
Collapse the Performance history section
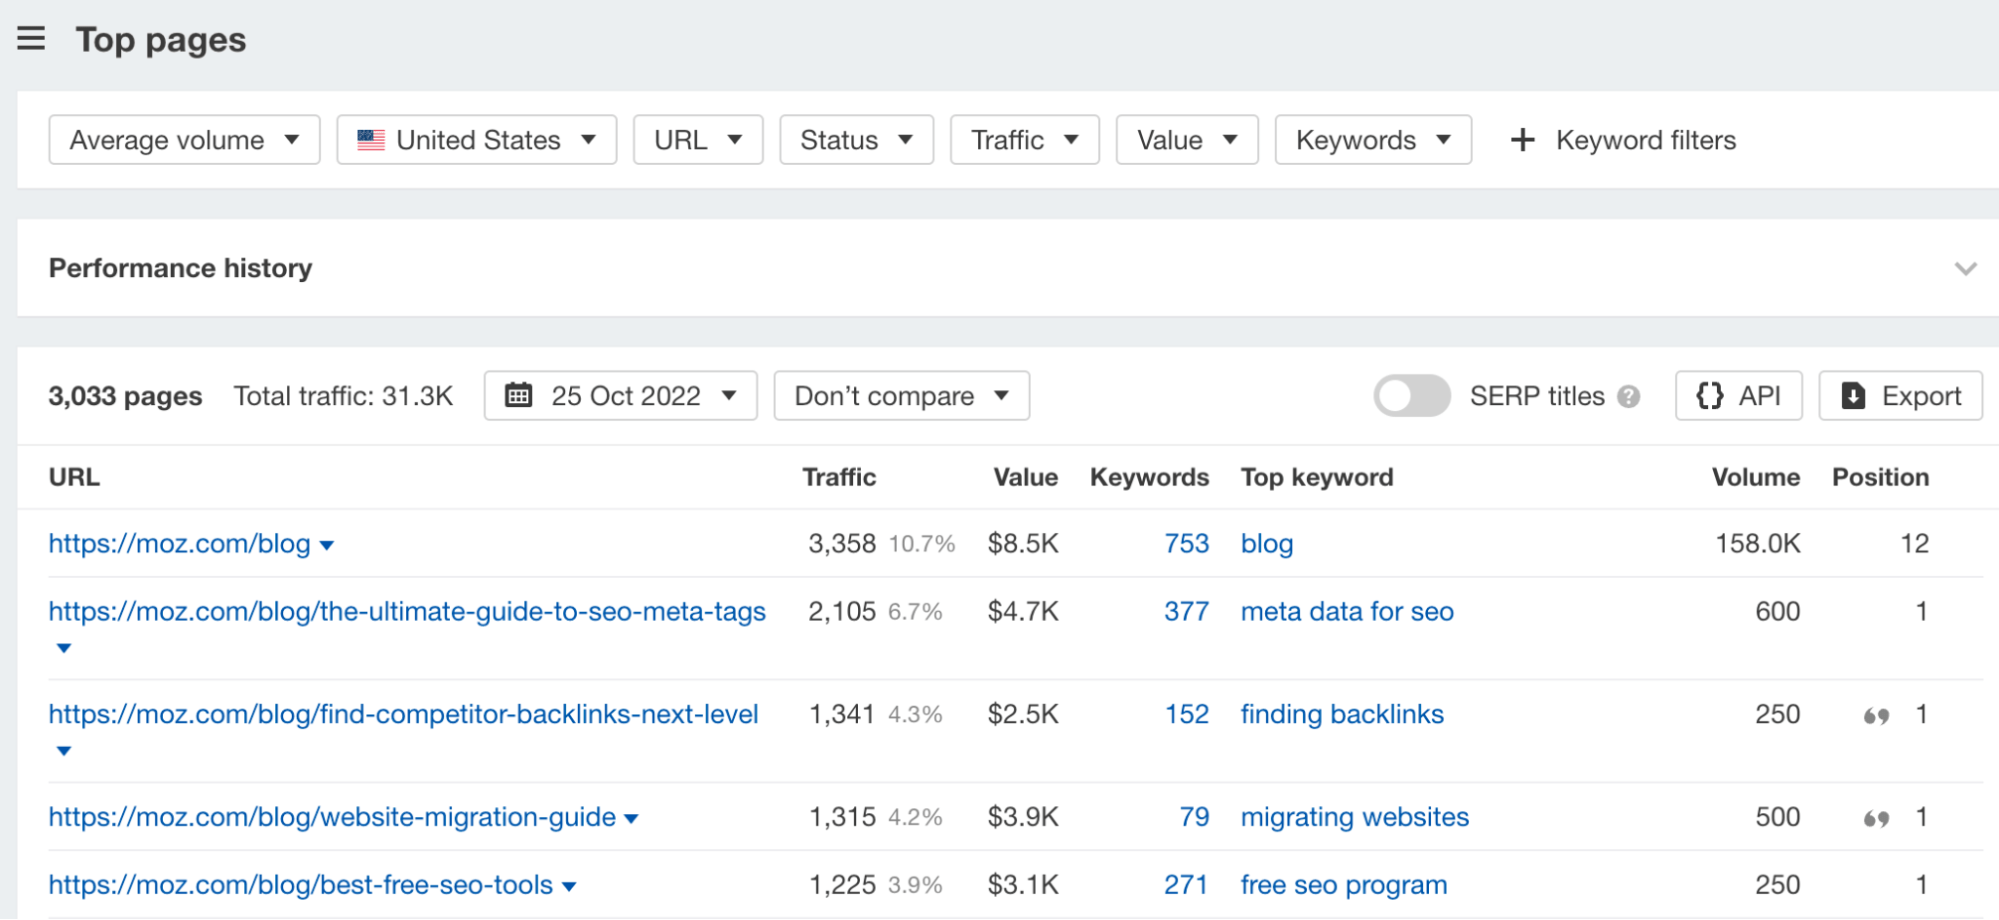1966,268
